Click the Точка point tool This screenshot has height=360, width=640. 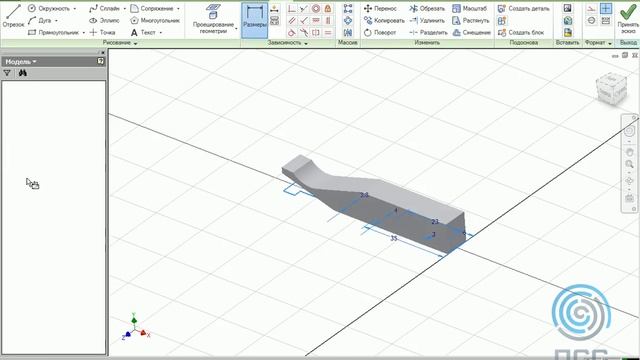coord(102,32)
